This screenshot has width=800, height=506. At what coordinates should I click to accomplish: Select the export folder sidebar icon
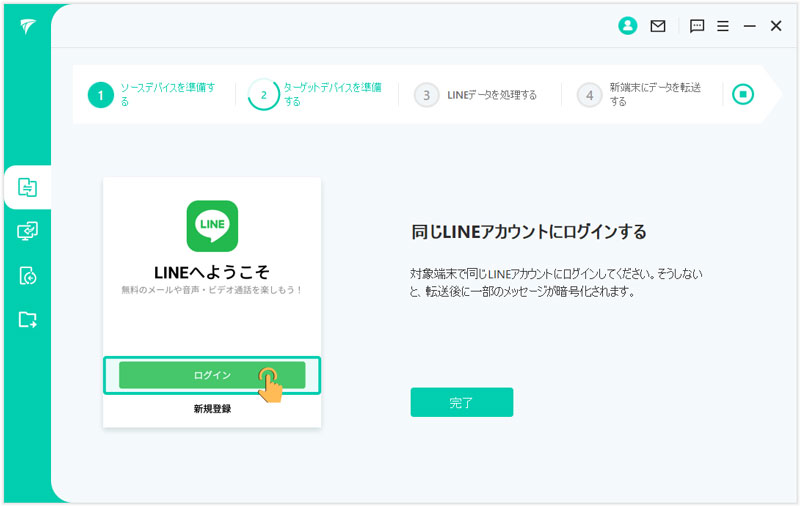[28, 319]
